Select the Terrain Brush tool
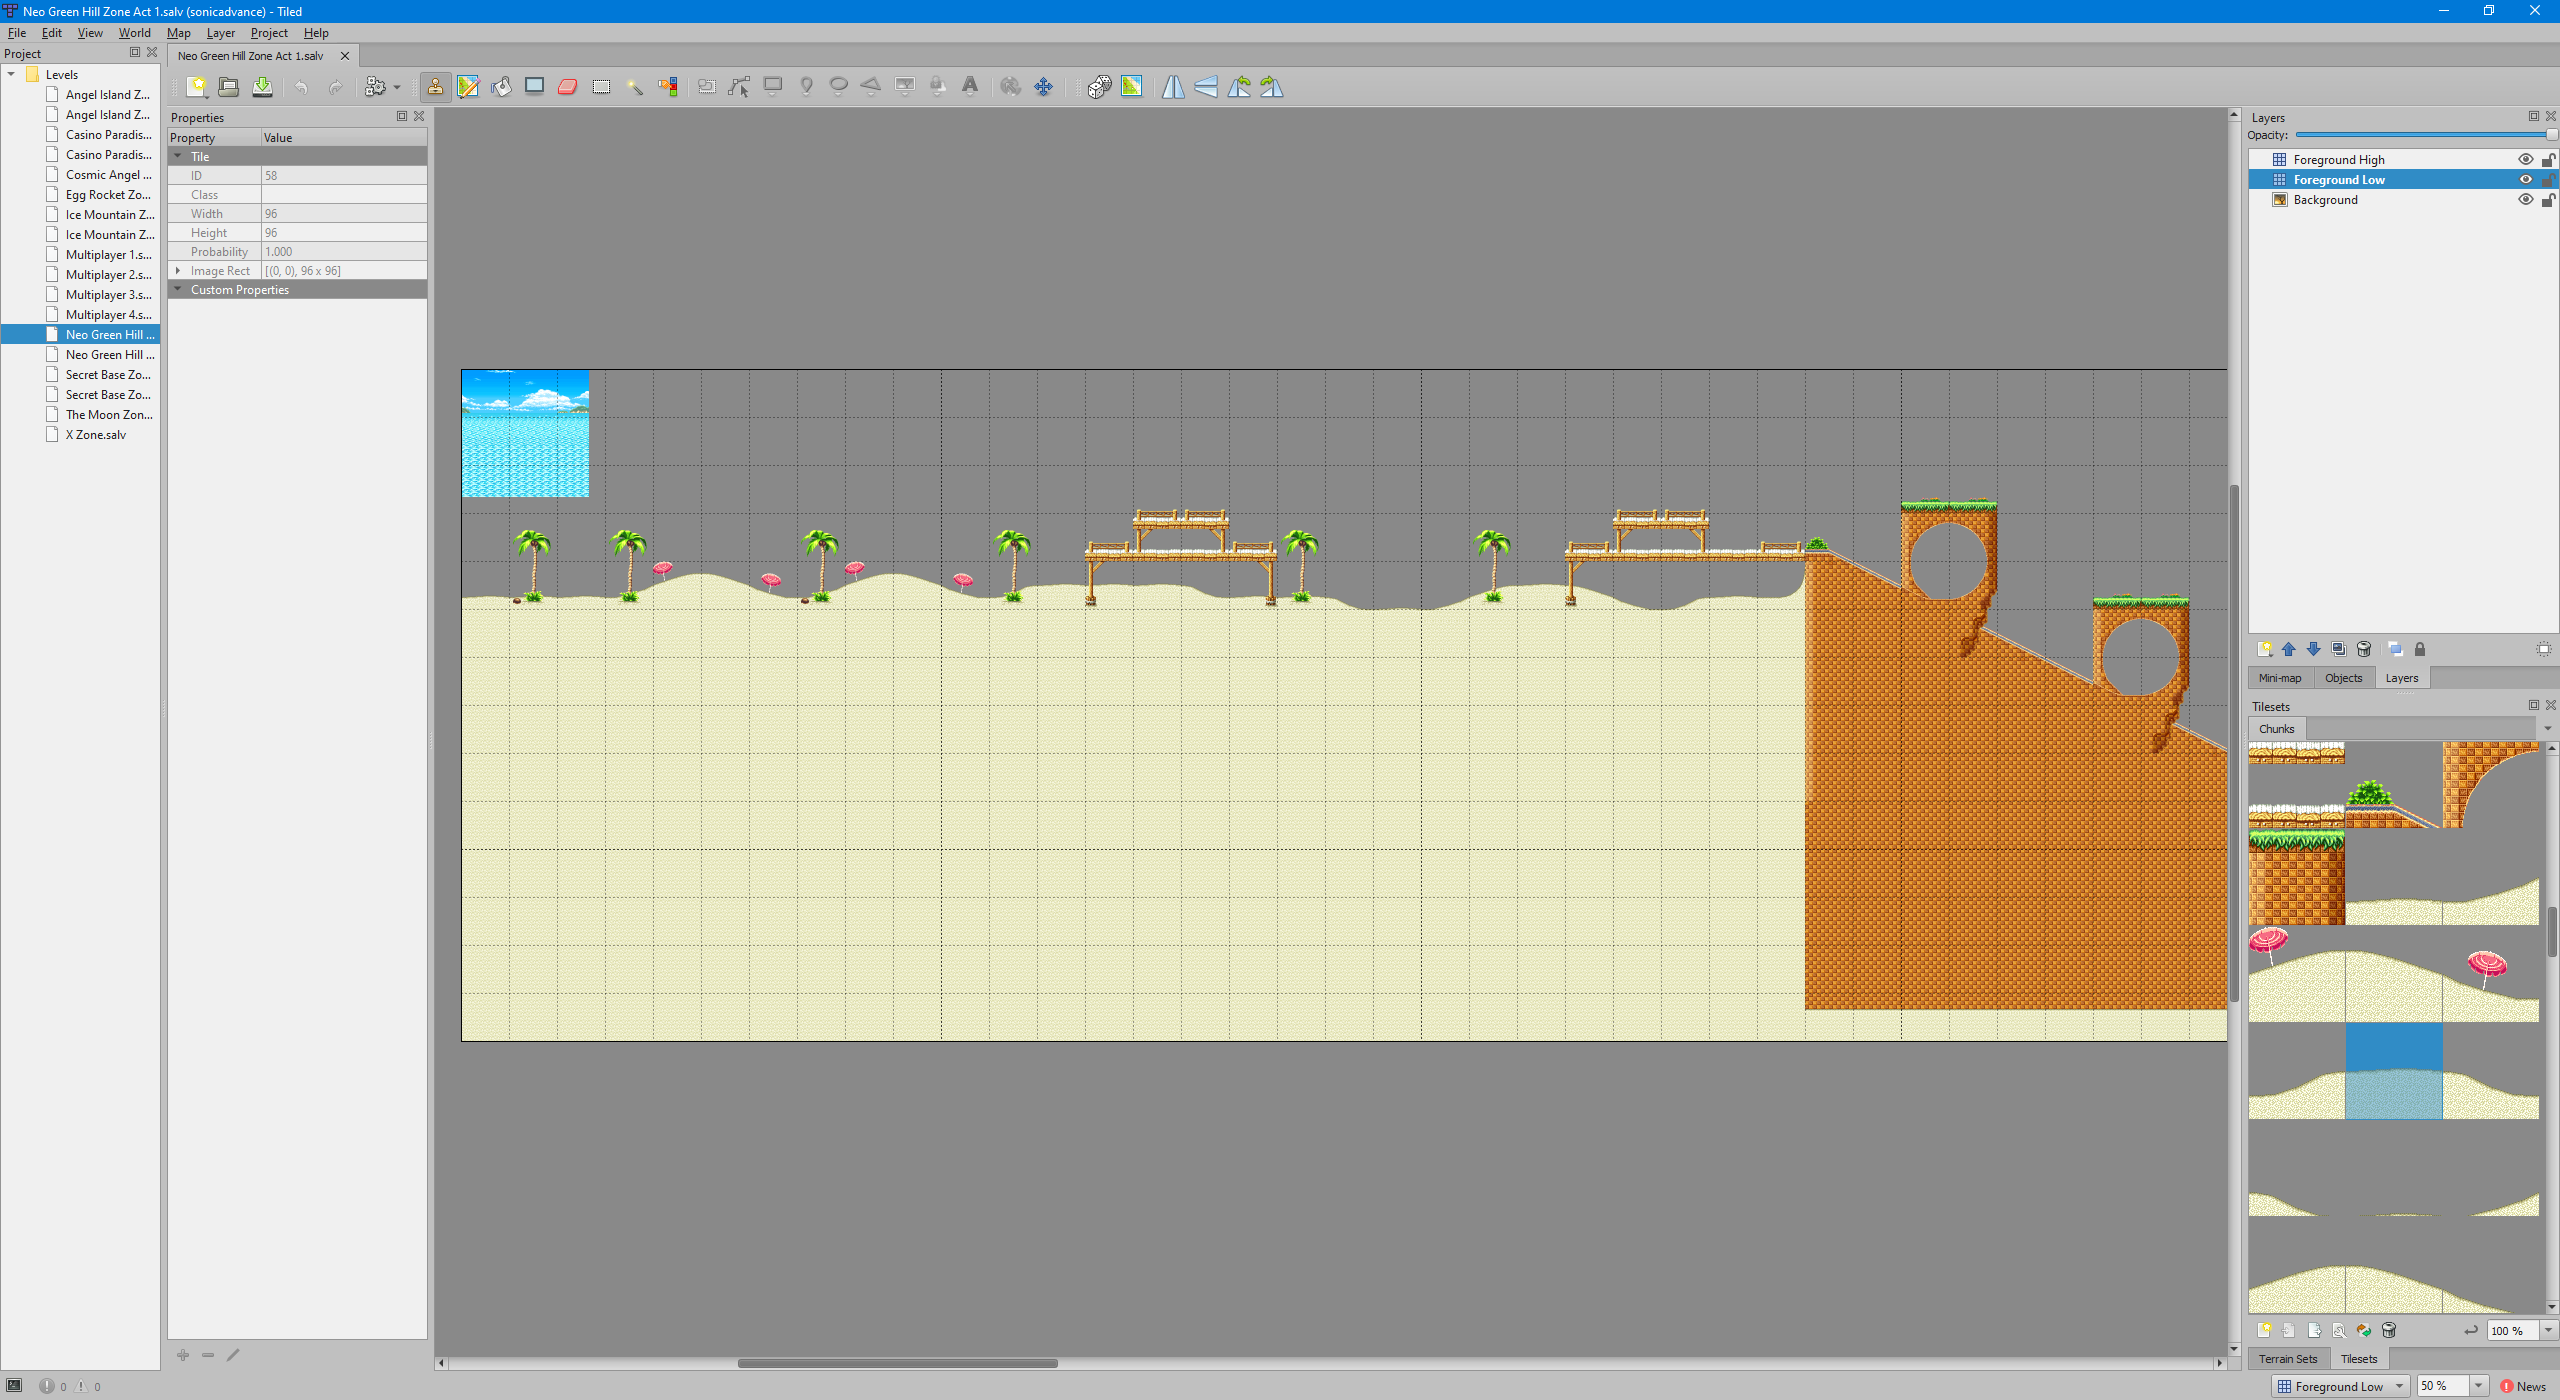The width and height of the screenshot is (2560, 1400). 468,87
